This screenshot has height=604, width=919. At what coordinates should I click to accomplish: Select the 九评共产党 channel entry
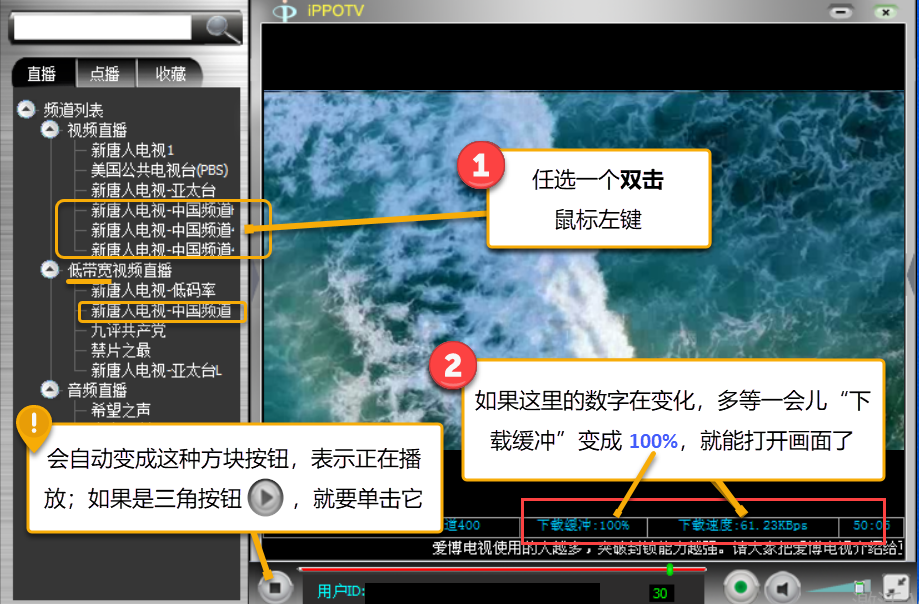click(x=129, y=331)
